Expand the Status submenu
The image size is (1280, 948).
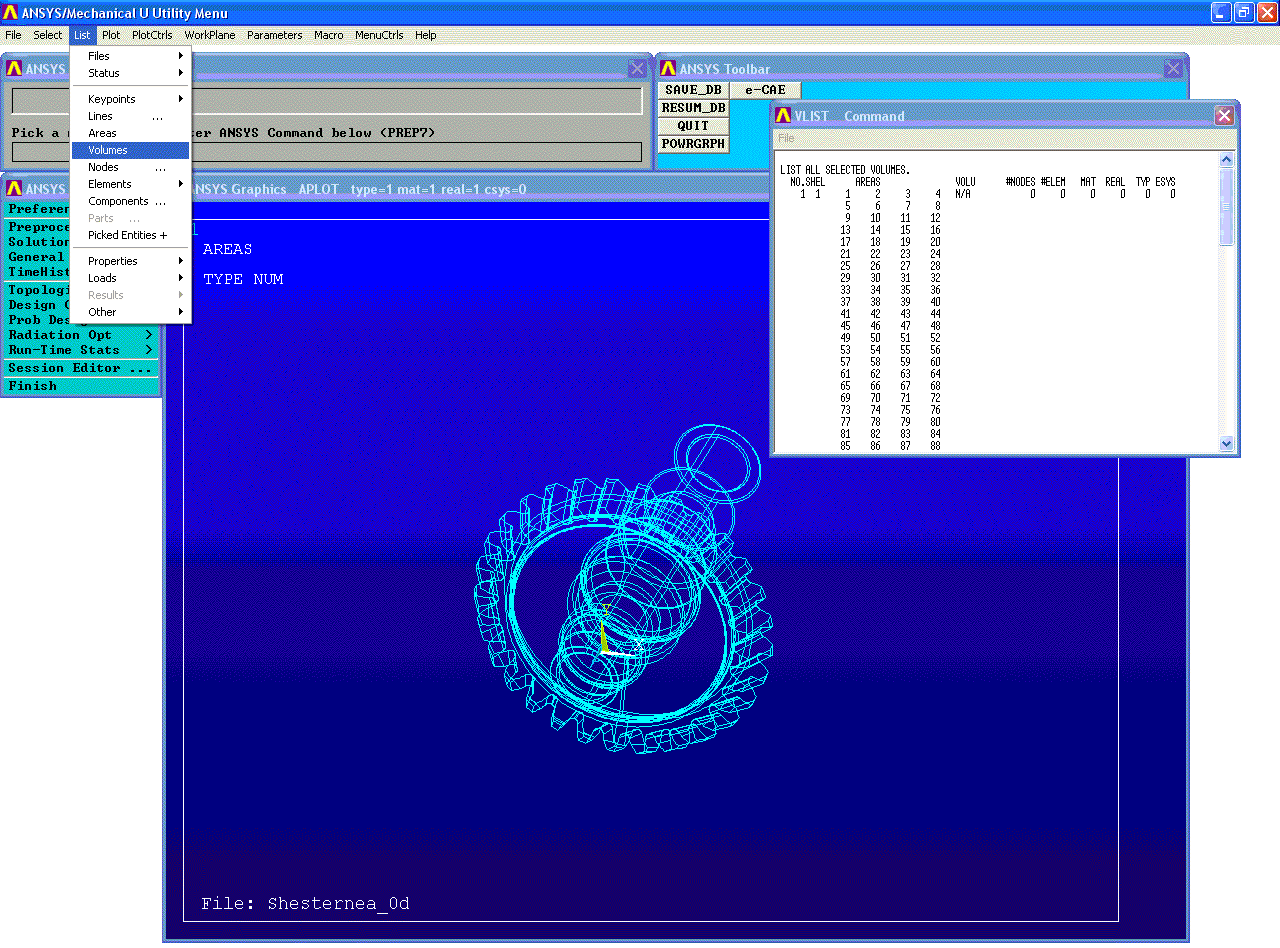click(130, 73)
